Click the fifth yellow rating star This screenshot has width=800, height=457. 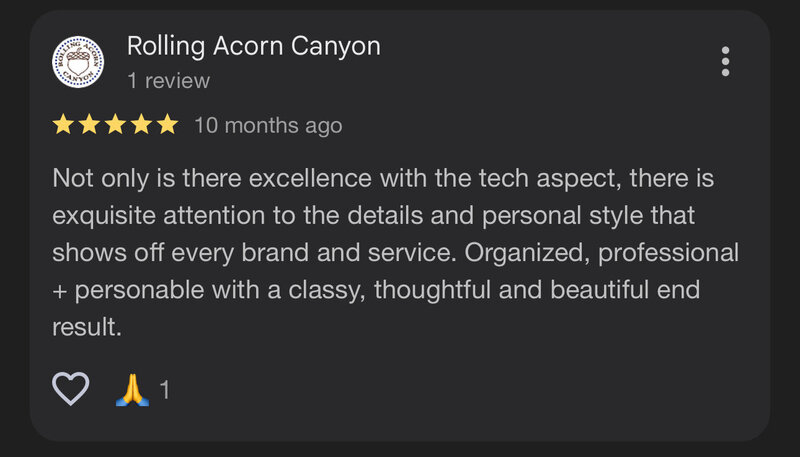coord(167,124)
